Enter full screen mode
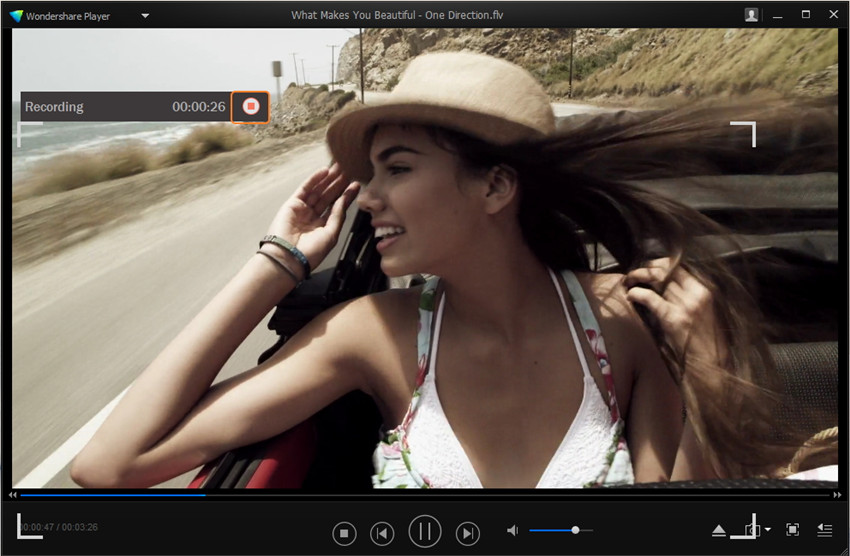 pos(792,529)
